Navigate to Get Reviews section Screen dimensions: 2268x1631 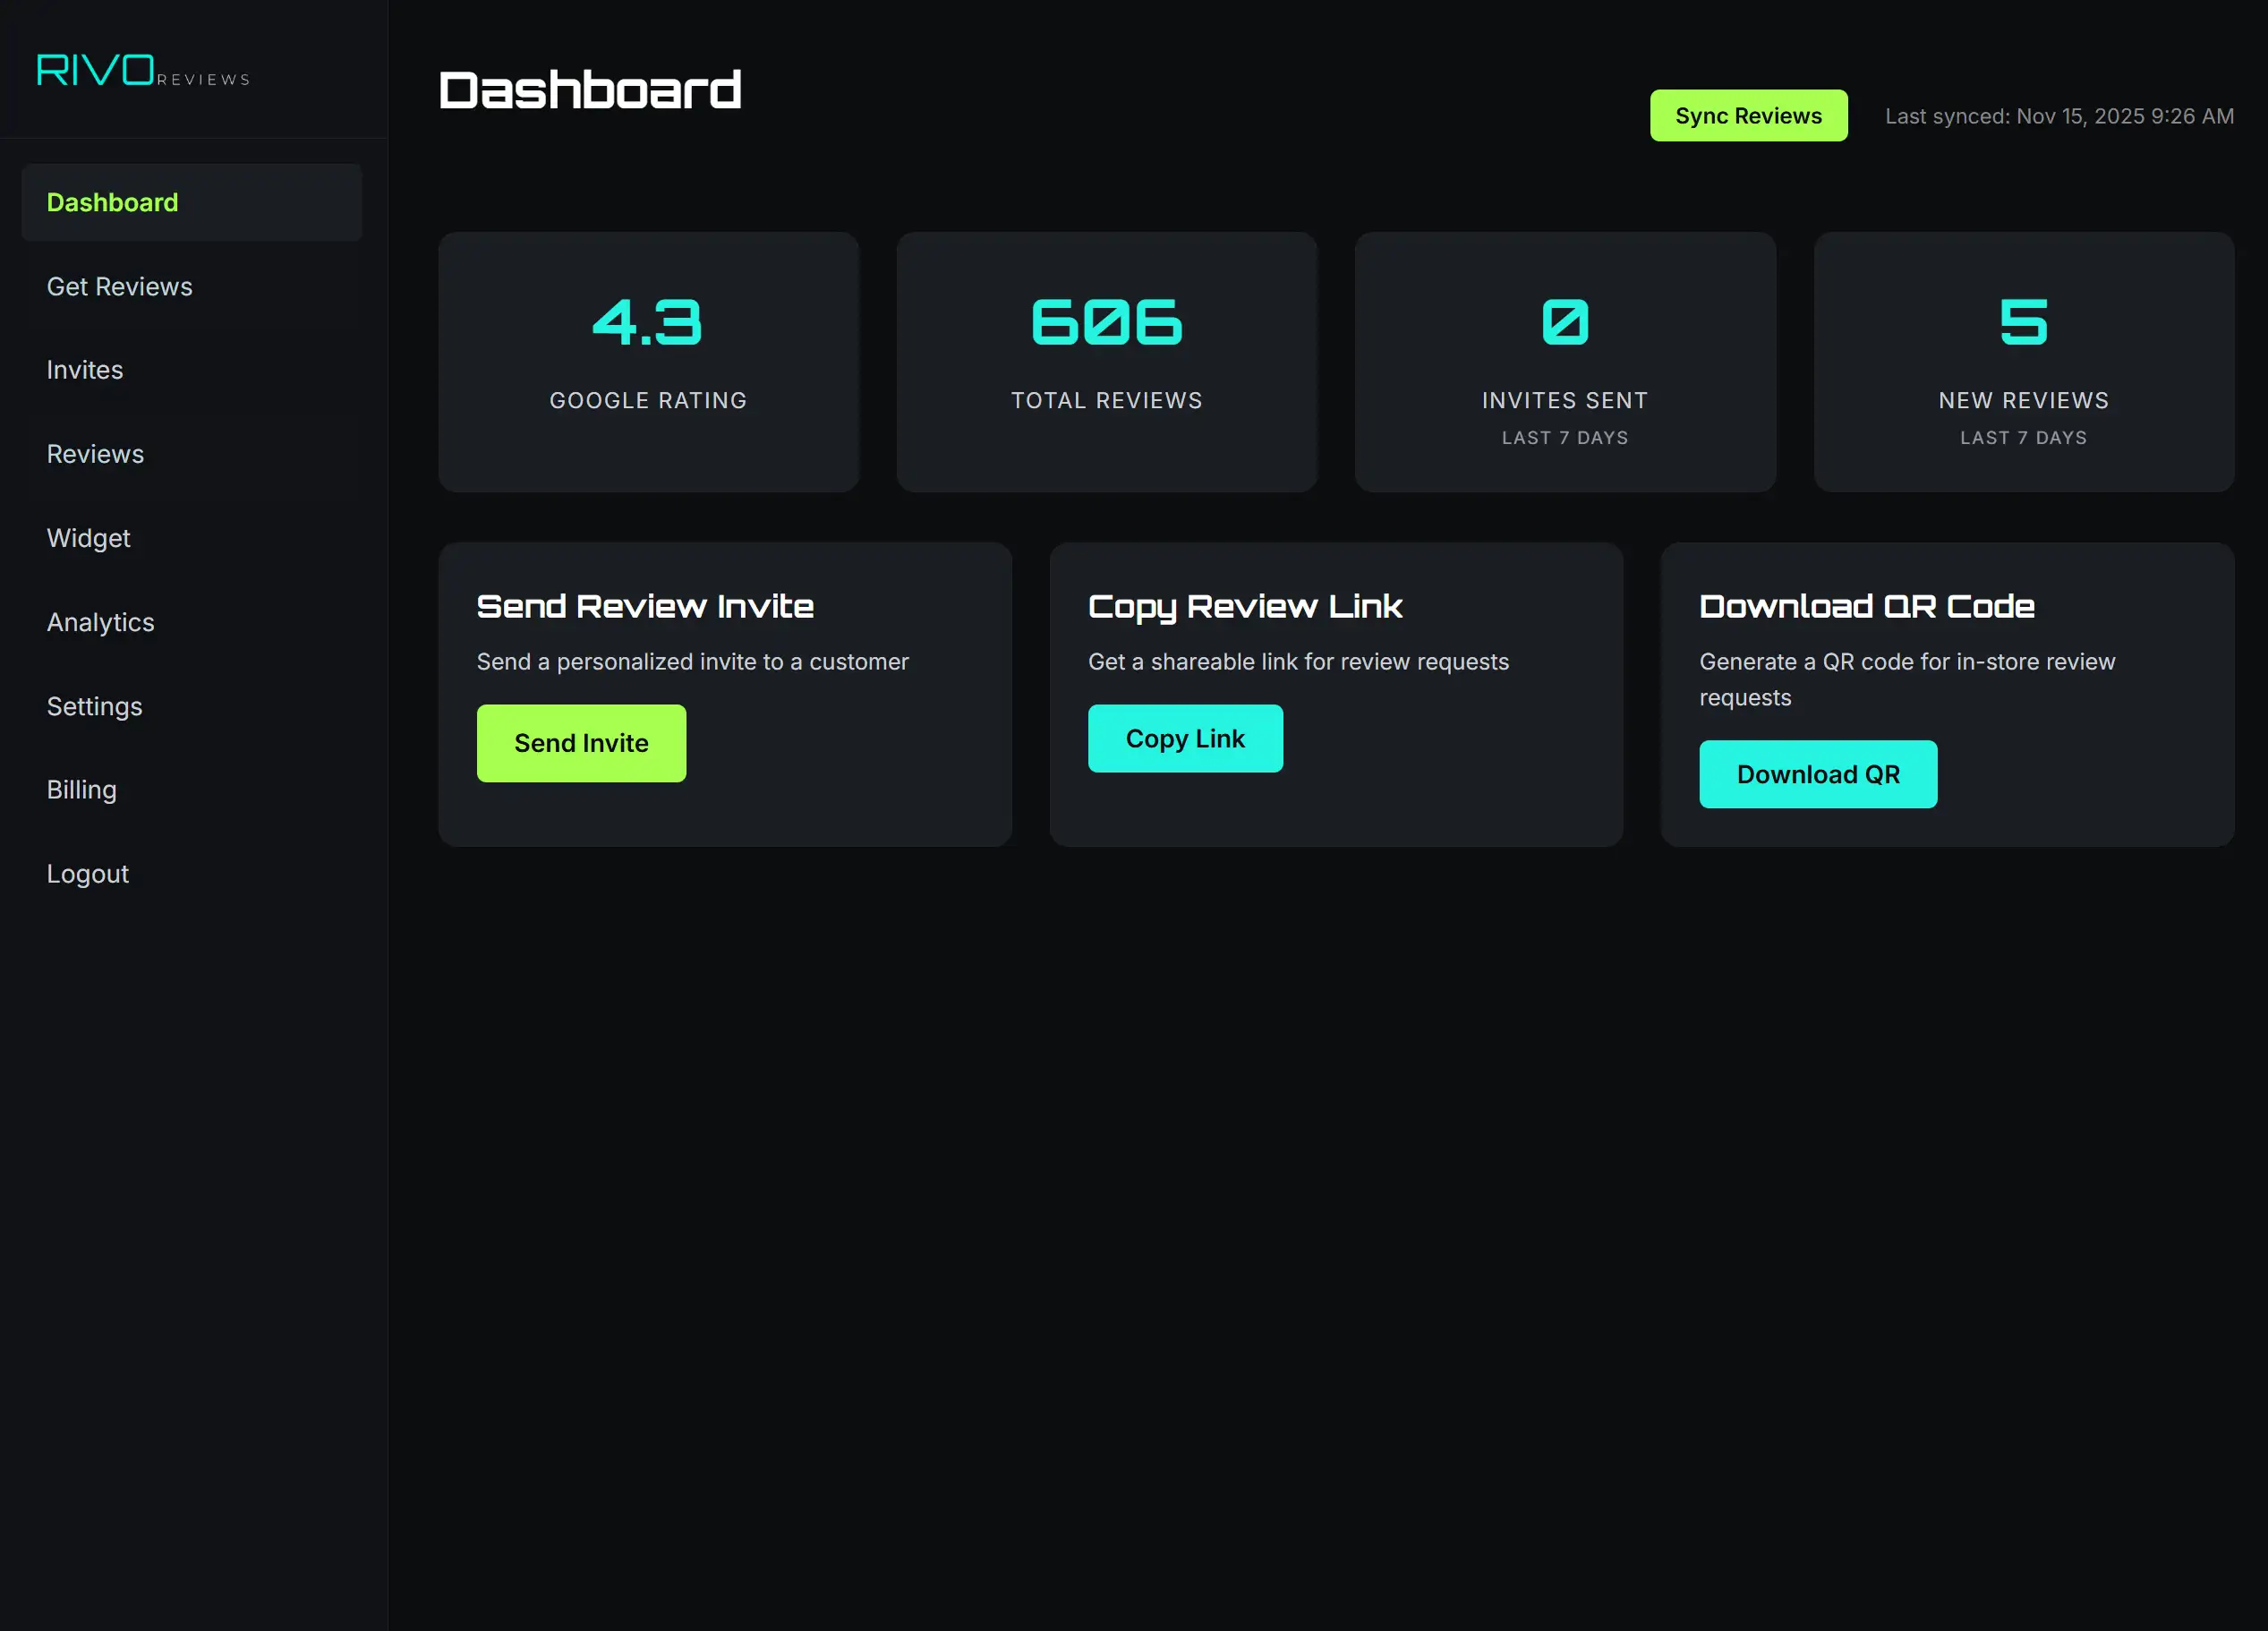pyautogui.click(x=119, y=286)
